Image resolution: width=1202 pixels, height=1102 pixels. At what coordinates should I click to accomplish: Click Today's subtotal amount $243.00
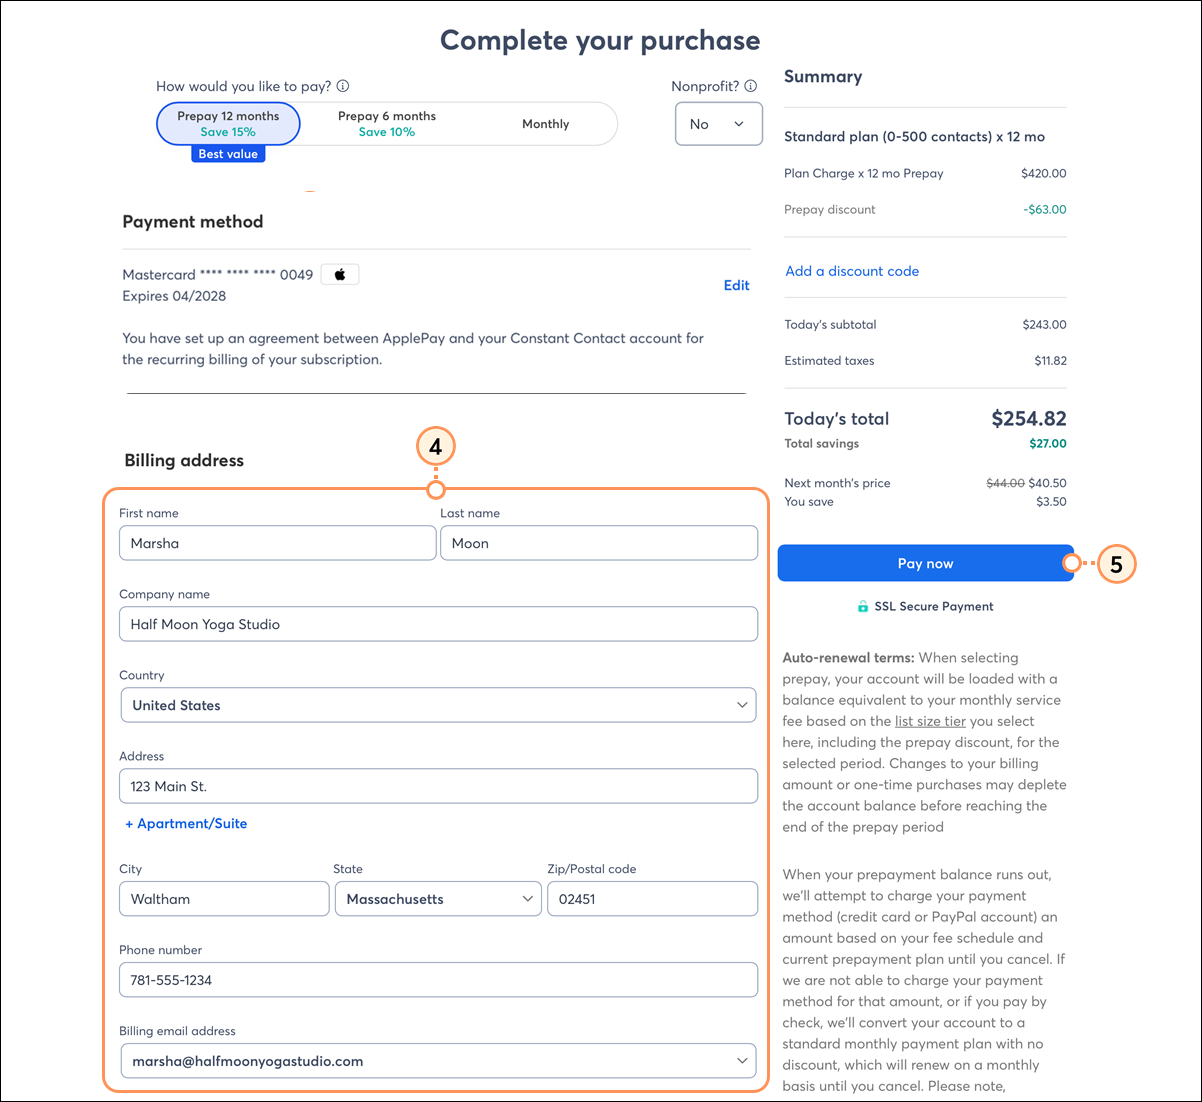tap(1044, 325)
